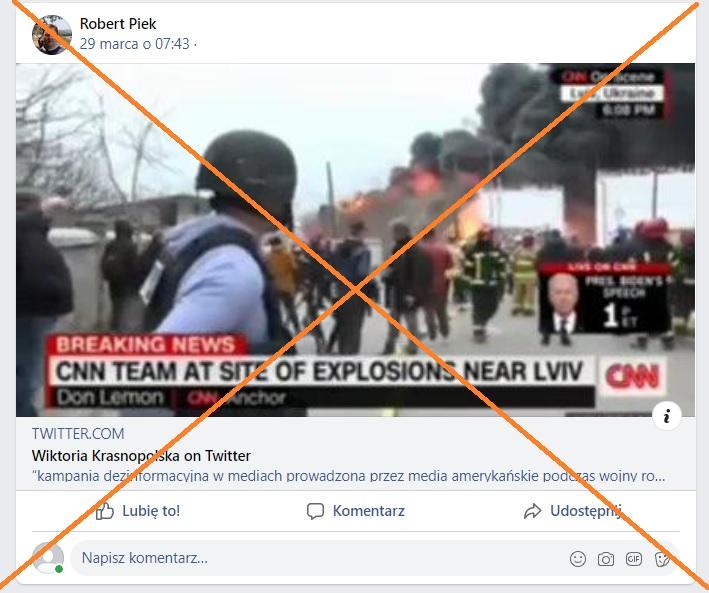Attach a photo with the camera icon
This screenshot has width=709, height=593.
(605, 559)
